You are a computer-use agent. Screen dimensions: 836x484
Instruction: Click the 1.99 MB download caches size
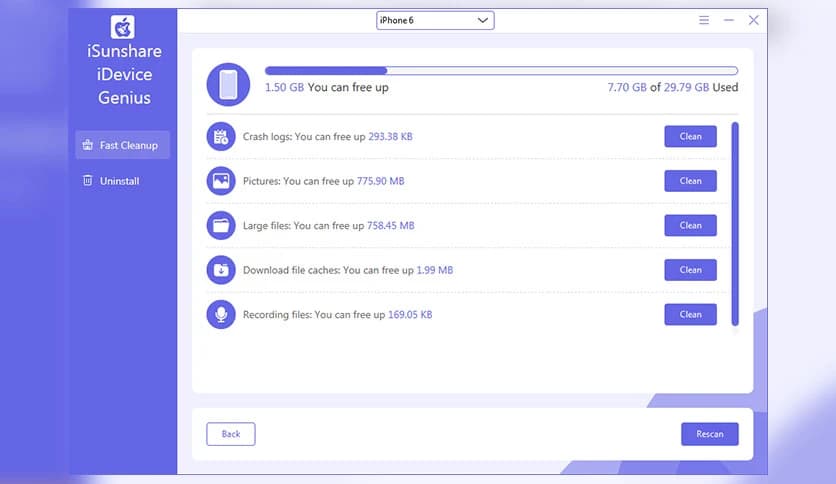pos(435,270)
